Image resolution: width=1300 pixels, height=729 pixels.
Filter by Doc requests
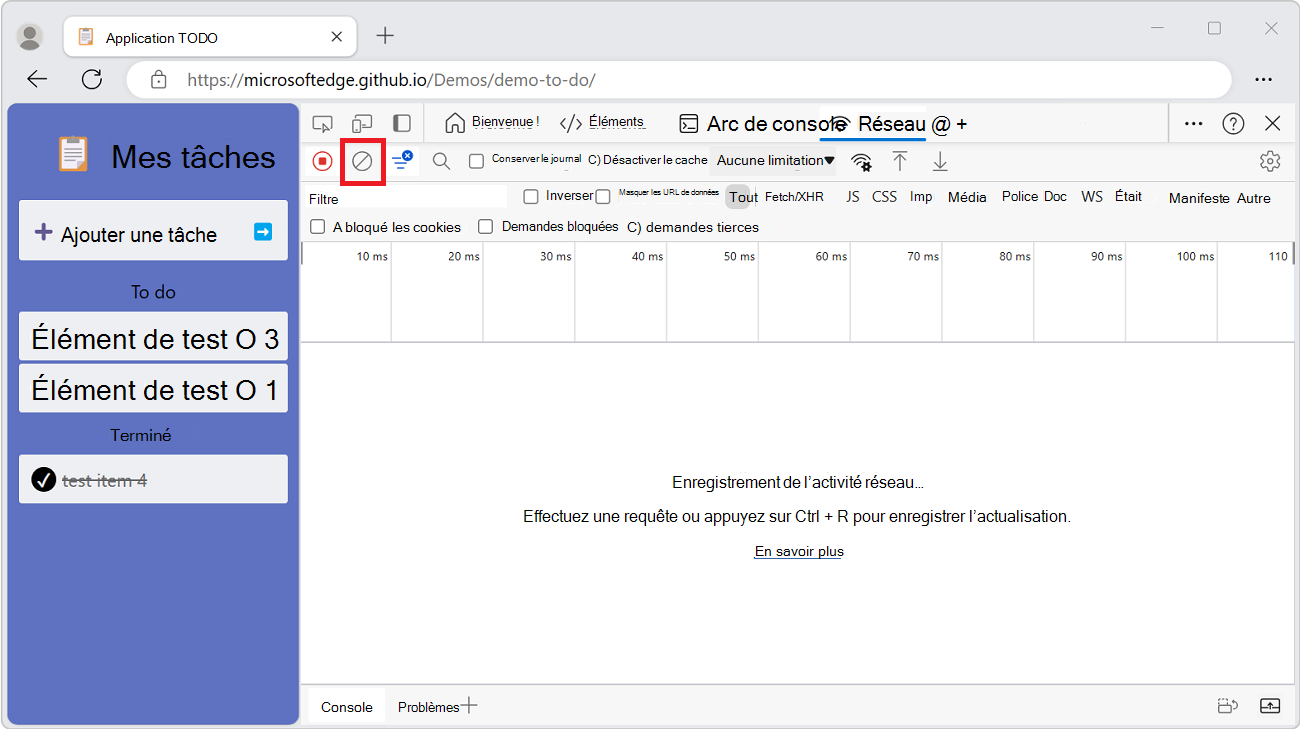(x=1056, y=197)
